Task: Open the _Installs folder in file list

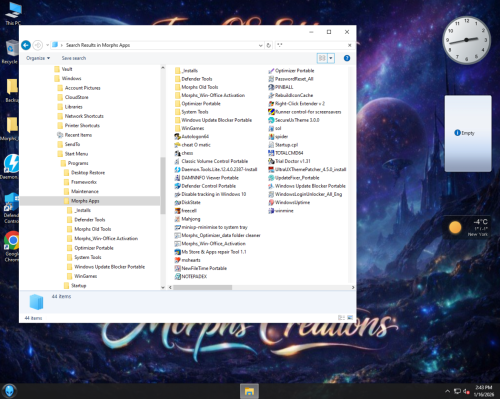Action: 187,71
